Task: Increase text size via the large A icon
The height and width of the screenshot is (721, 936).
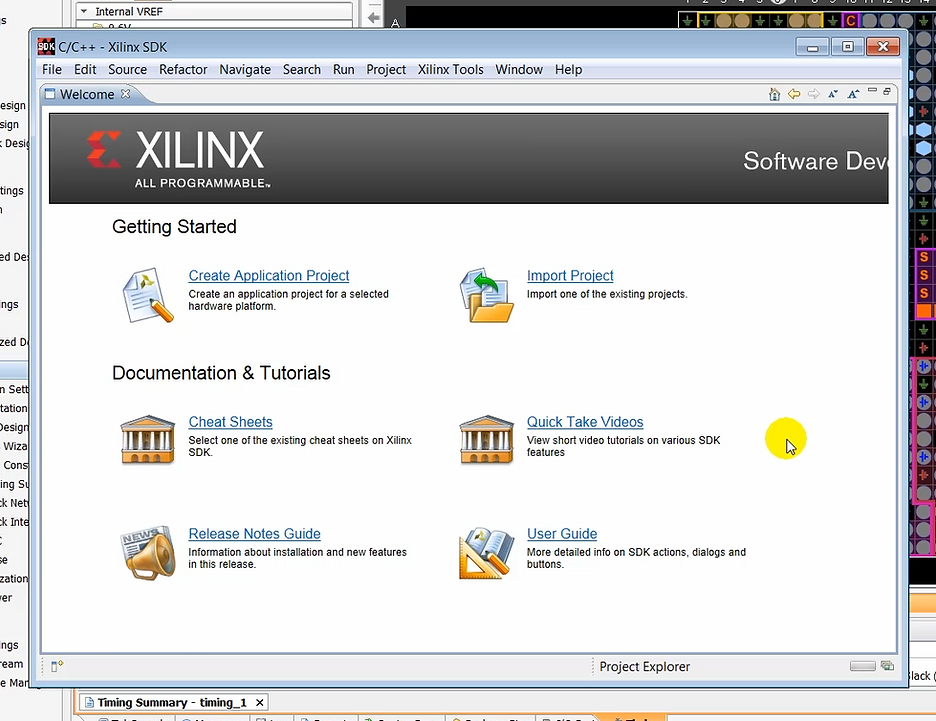Action: [x=852, y=93]
